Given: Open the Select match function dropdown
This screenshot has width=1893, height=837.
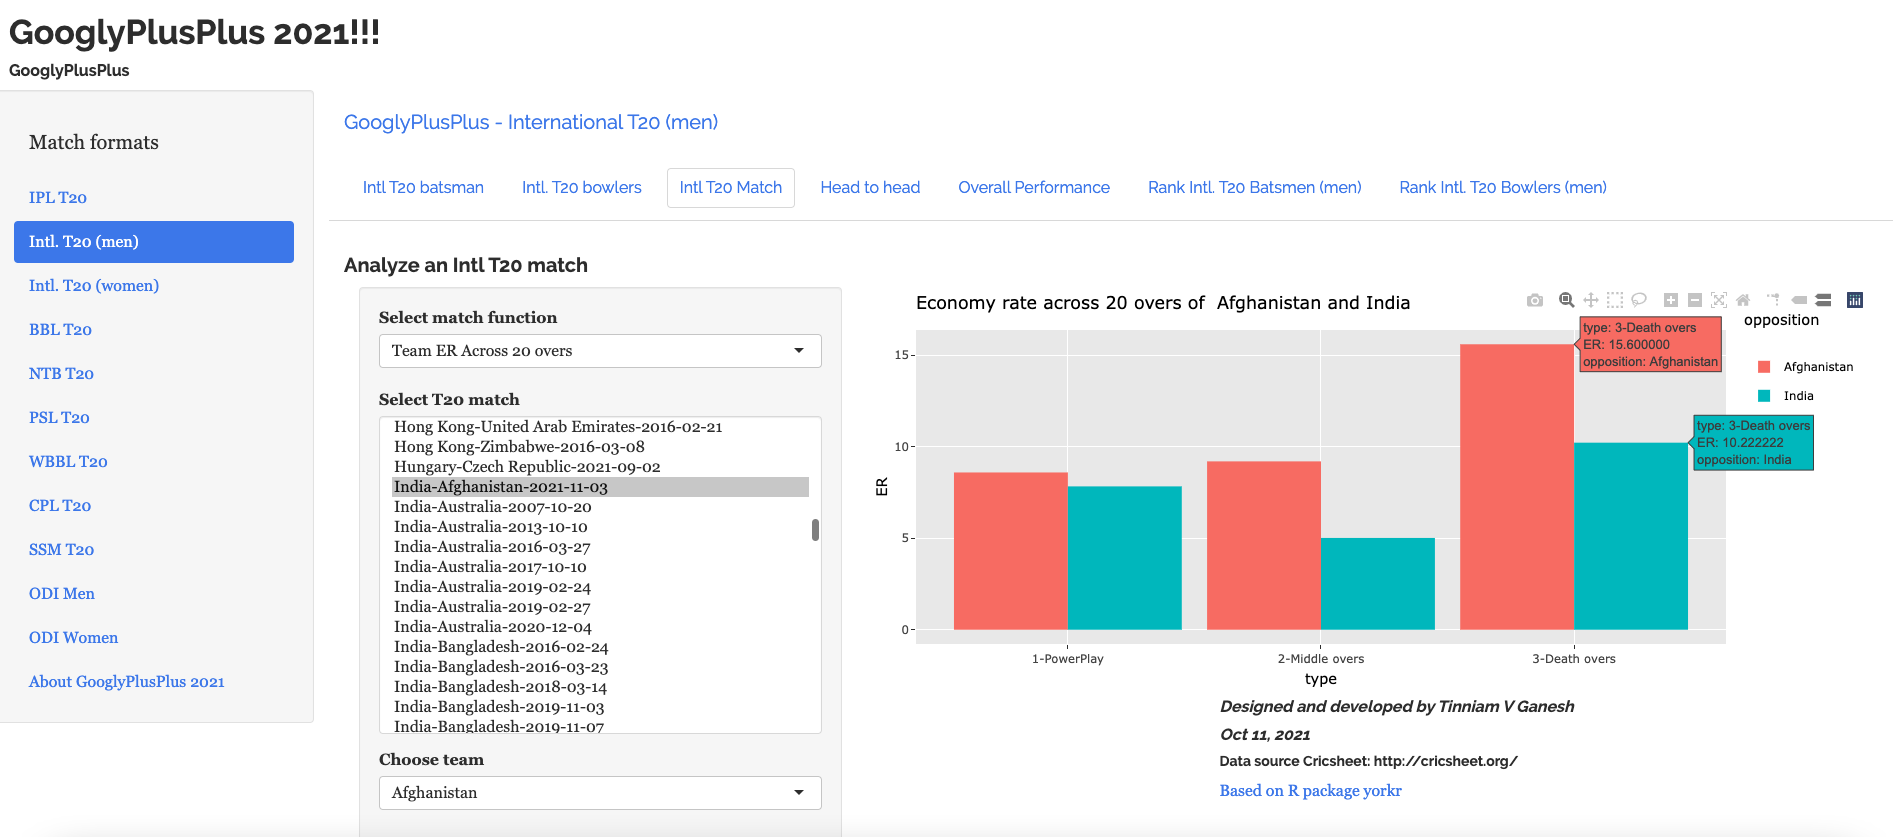Looking at the screenshot, I should [x=599, y=351].
